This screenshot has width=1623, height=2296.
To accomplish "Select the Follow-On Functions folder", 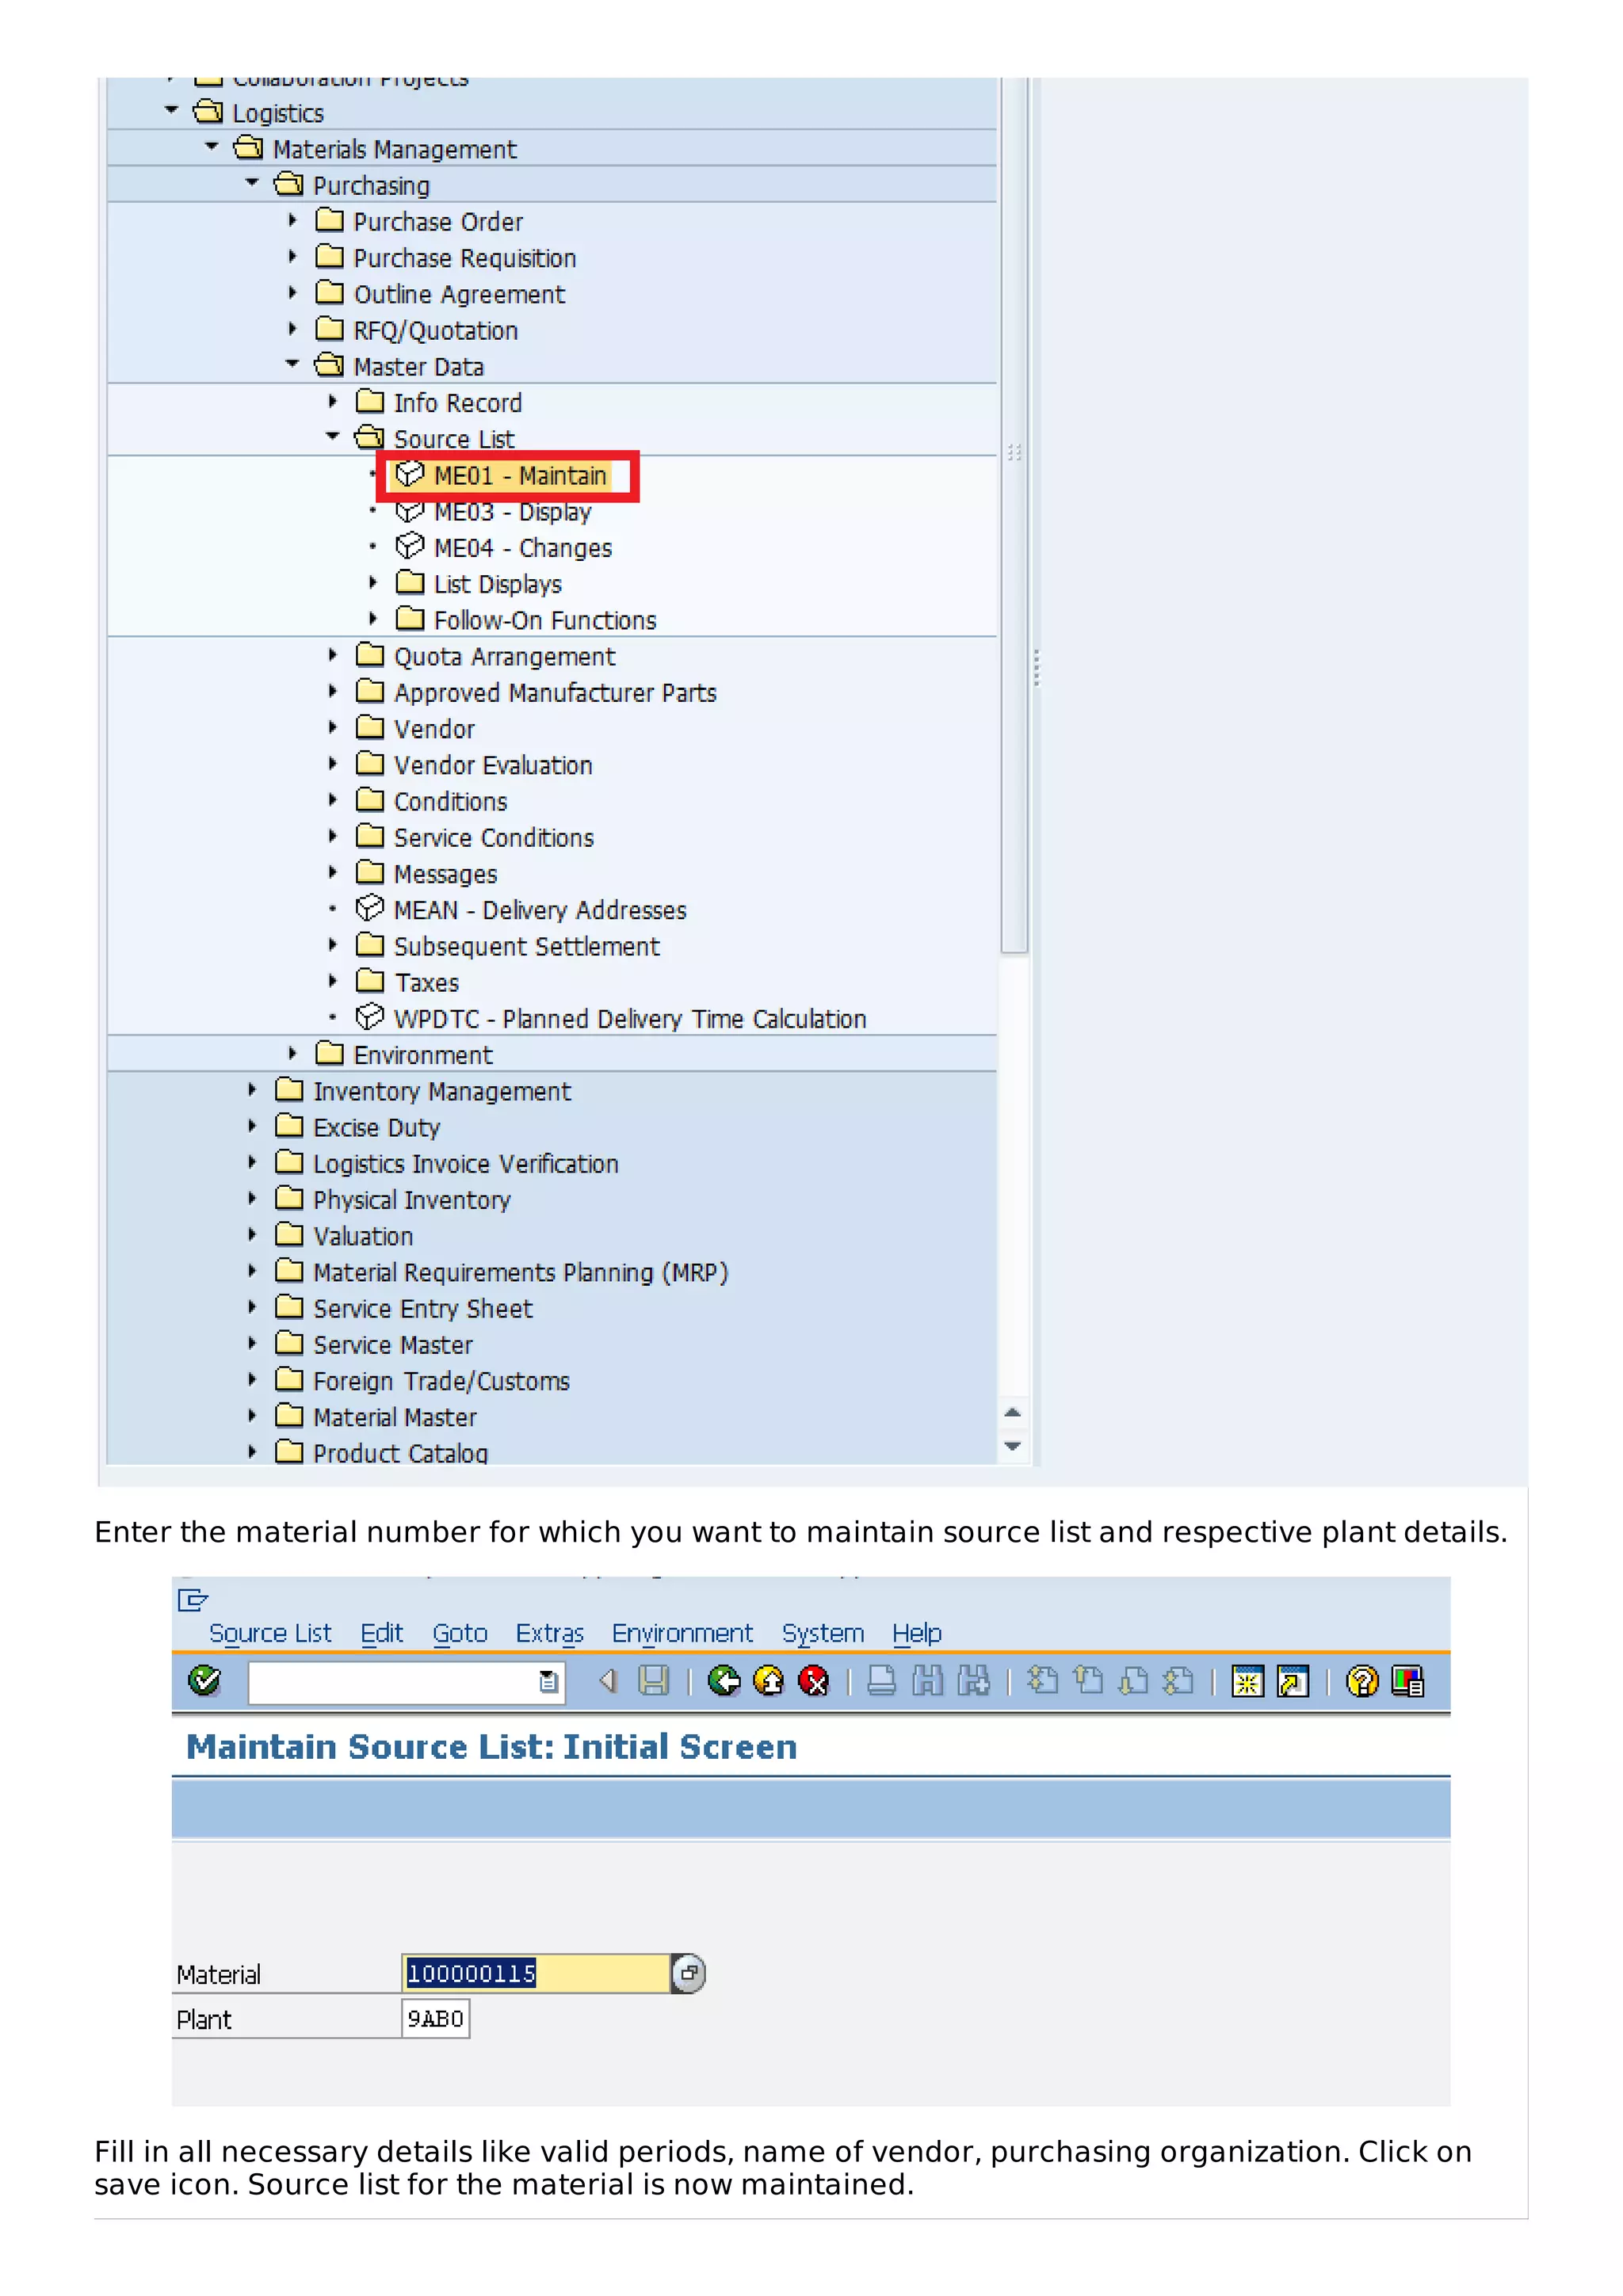I will (545, 620).
